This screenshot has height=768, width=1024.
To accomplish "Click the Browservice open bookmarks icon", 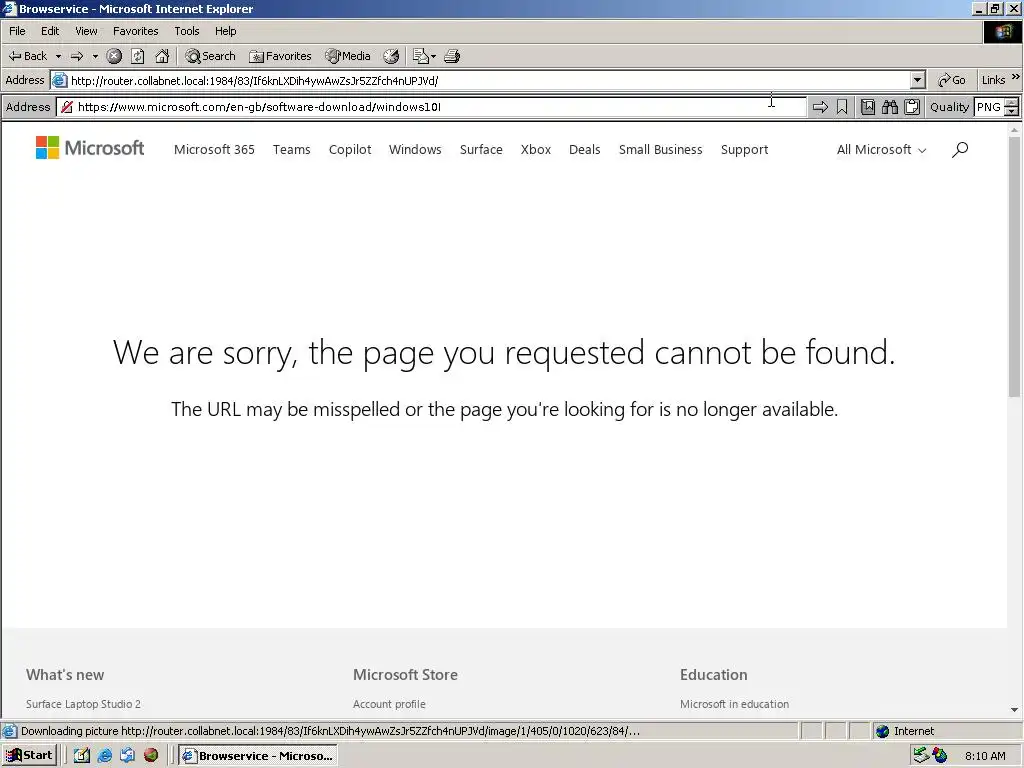I will (868, 107).
